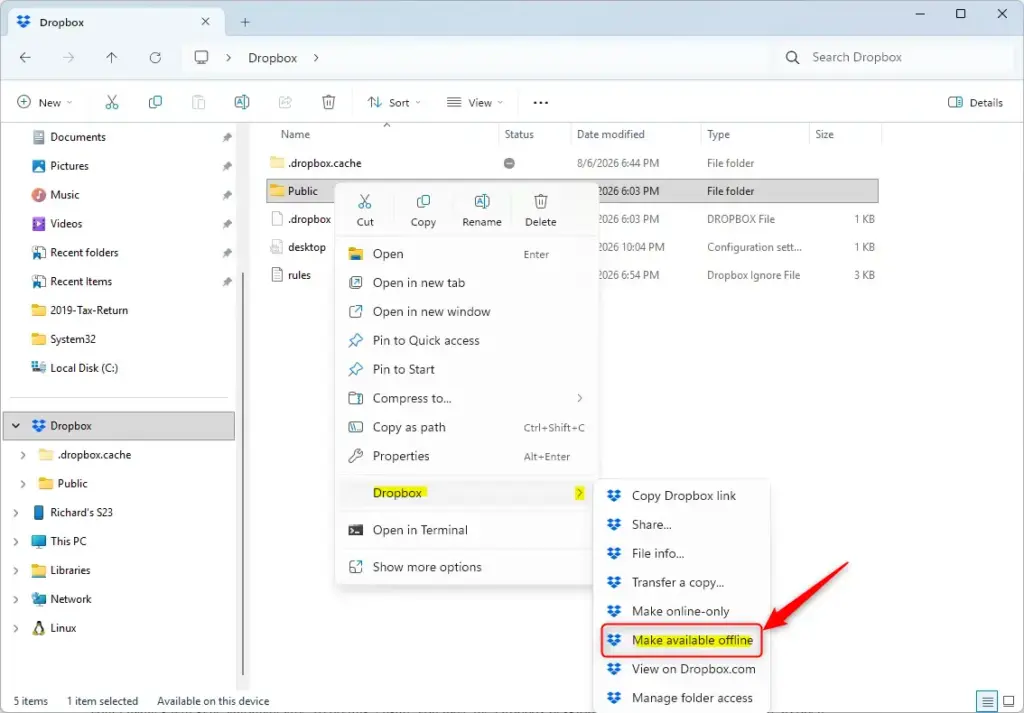Sort by Date modified column header

(635, 135)
